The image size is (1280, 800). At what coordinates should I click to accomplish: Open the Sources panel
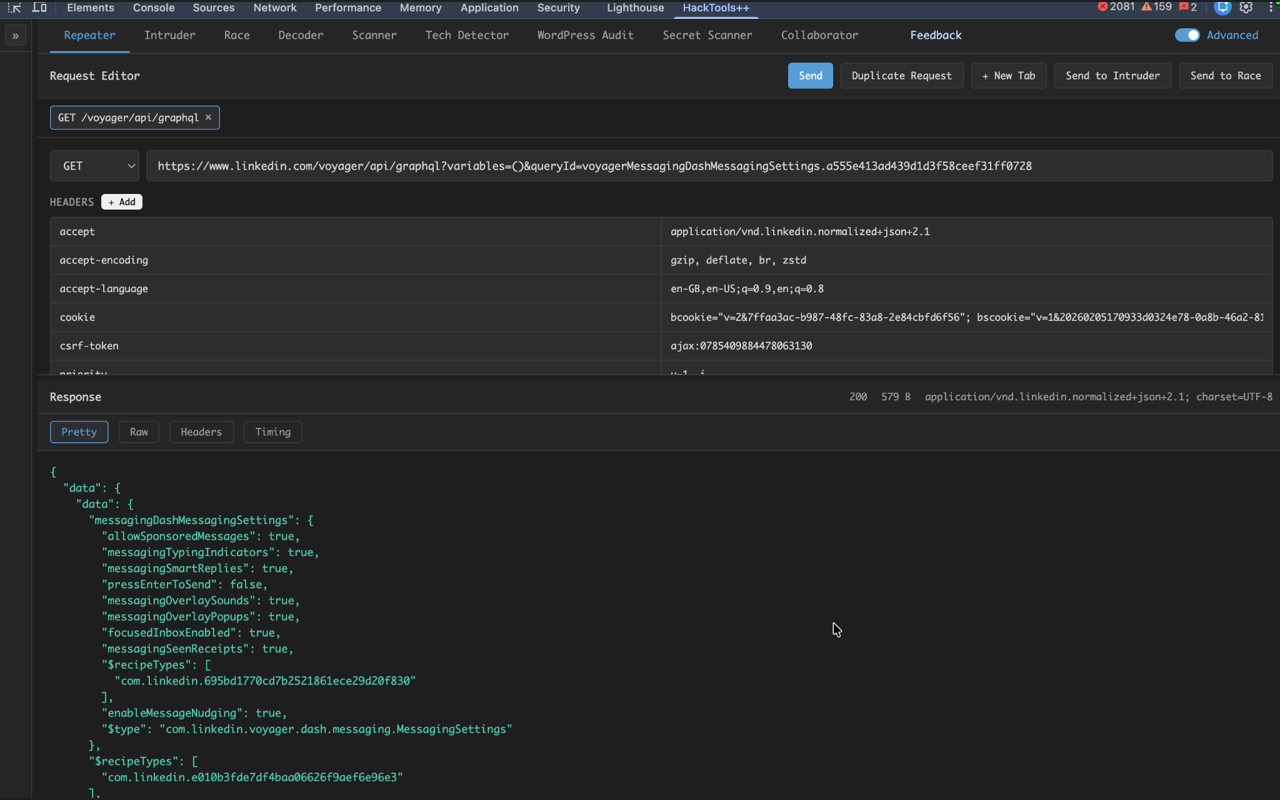point(214,7)
